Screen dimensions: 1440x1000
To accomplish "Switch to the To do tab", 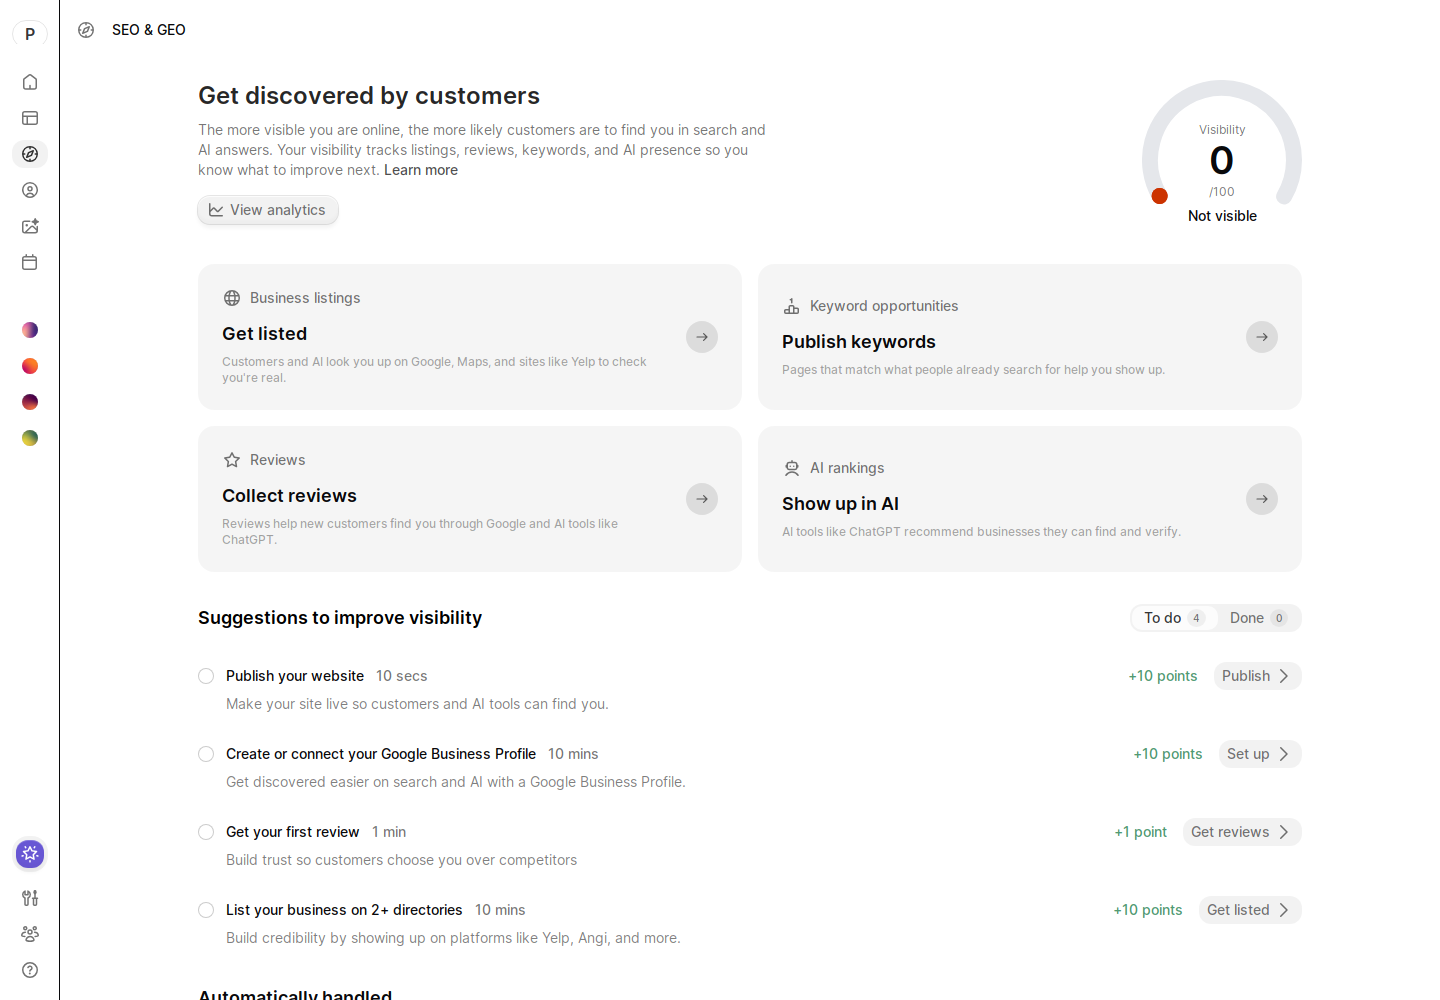I will [x=1174, y=618].
